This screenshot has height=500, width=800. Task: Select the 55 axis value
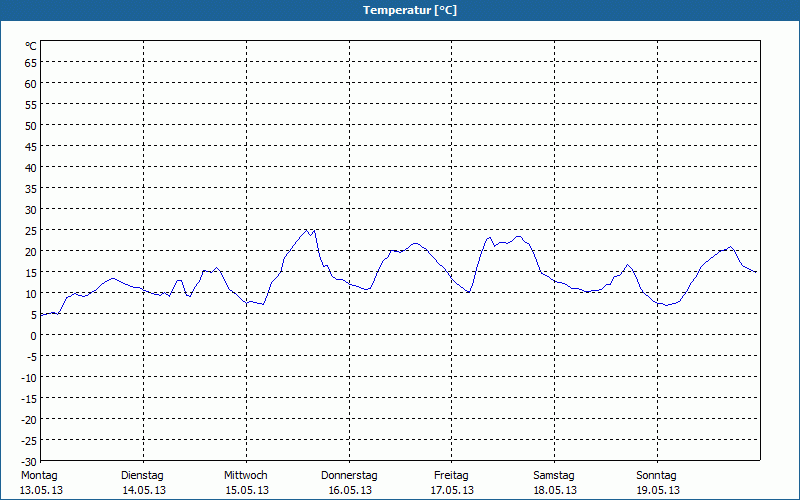click(x=31, y=105)
